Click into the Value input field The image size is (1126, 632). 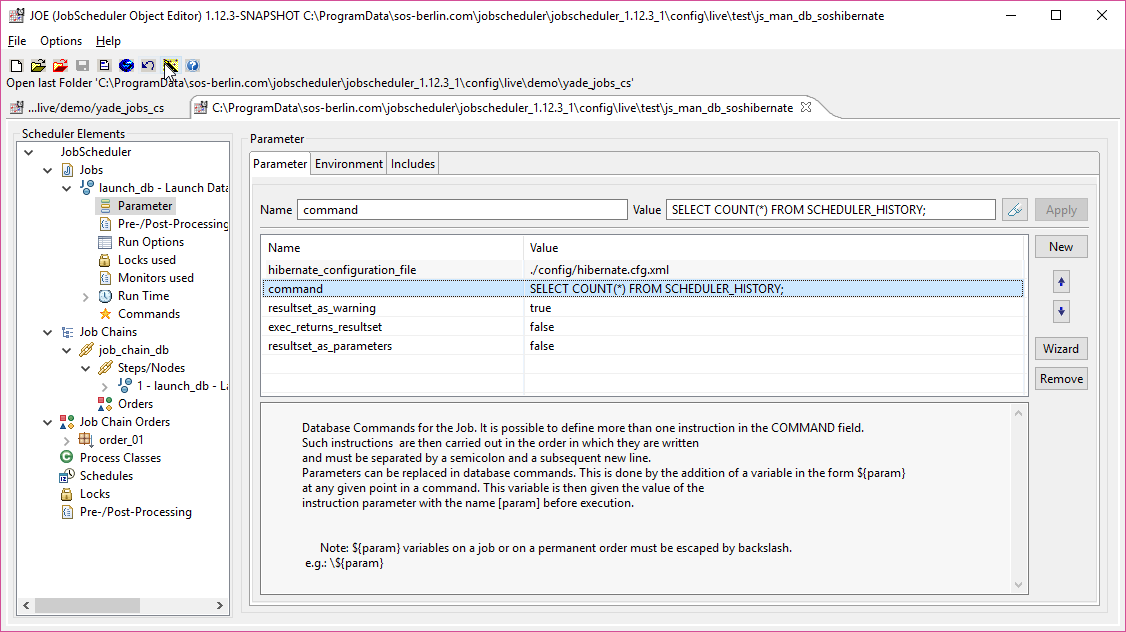[x=830, y=210]
